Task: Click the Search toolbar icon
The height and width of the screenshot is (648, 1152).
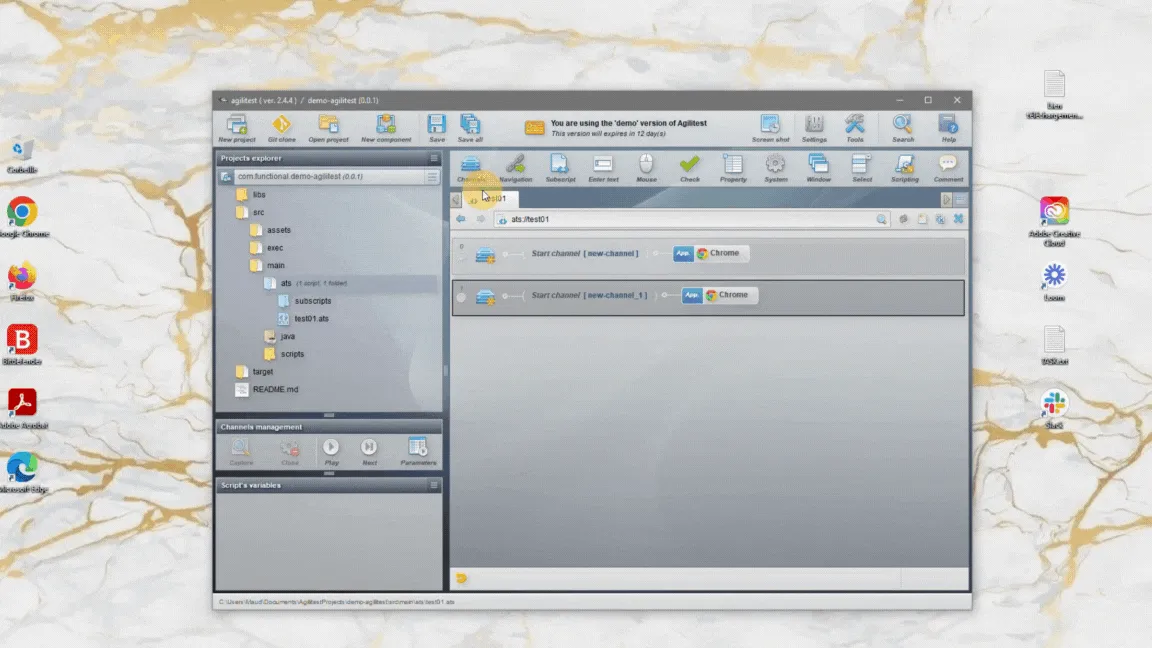Action: [x=902, y=128]
